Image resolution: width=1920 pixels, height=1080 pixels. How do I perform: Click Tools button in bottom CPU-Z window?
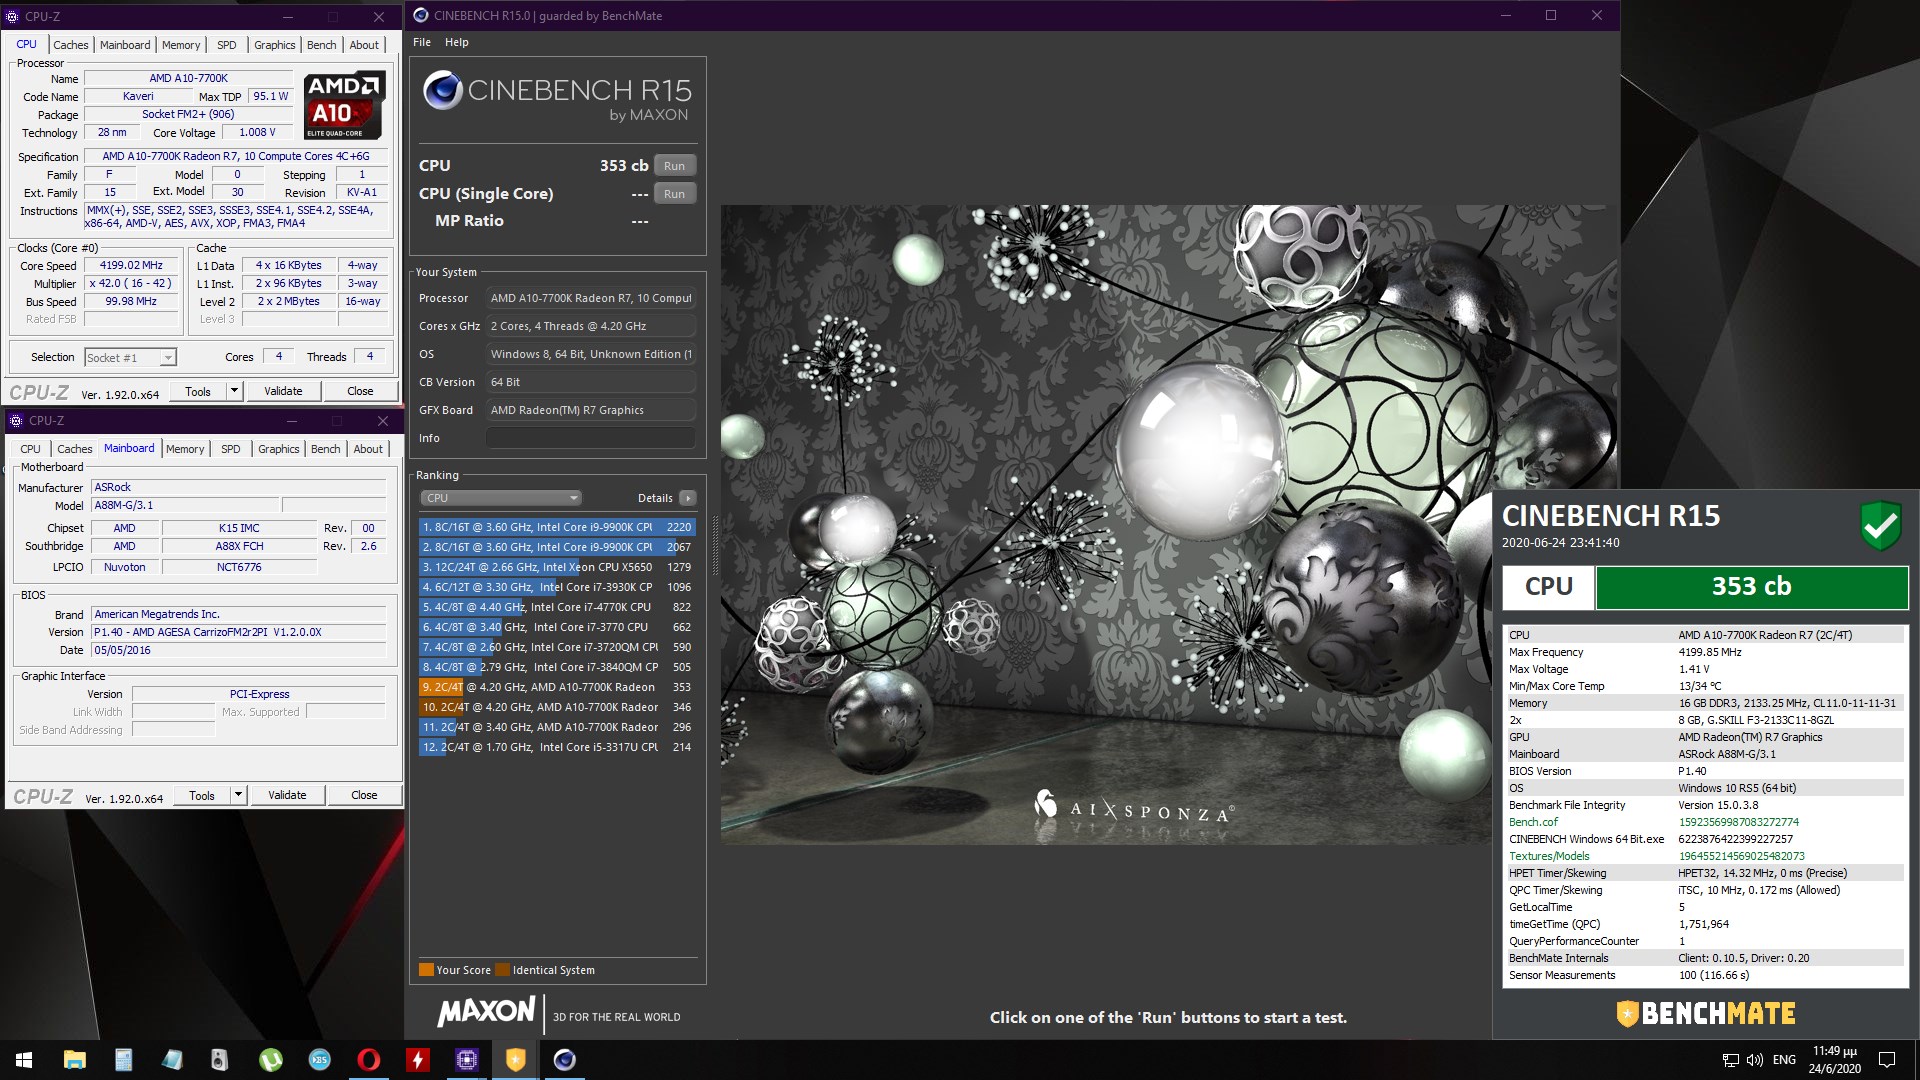tap(202, 795)
